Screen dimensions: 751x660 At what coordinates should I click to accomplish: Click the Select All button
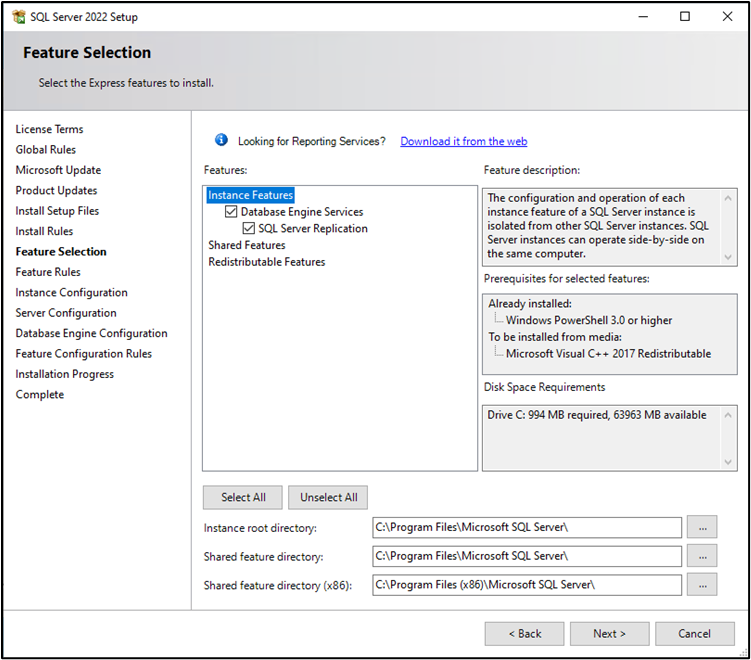tap(243, 498)
